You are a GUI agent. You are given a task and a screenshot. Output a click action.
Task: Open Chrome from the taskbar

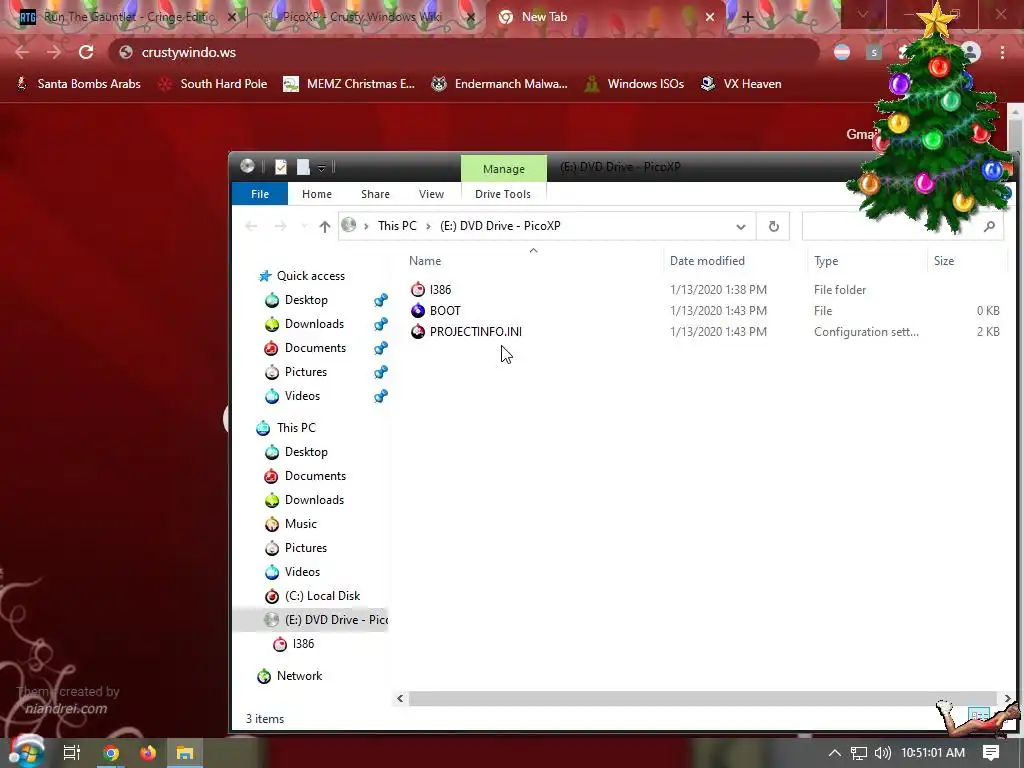coord(111,753)
